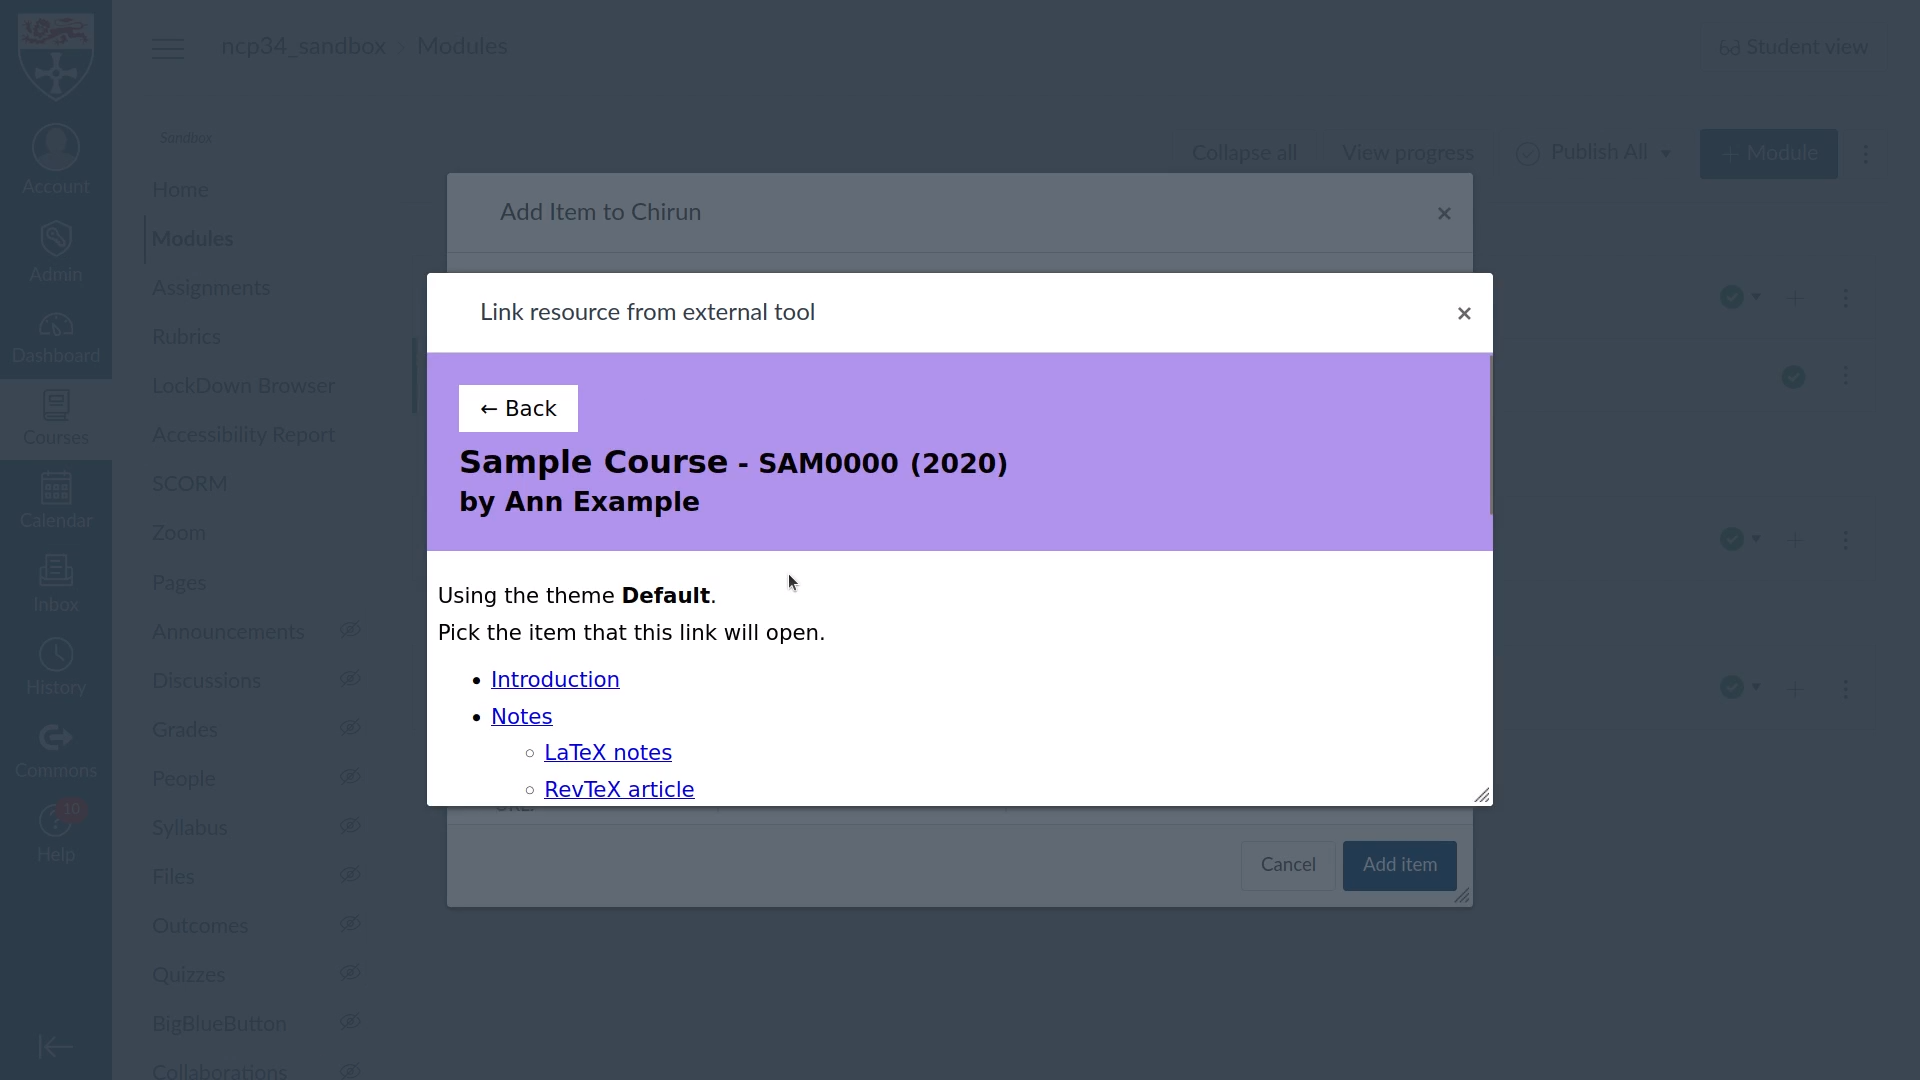Screen dimensions: 1920x1080
Task: Click the Introduction link
Action: pos(555,679)
